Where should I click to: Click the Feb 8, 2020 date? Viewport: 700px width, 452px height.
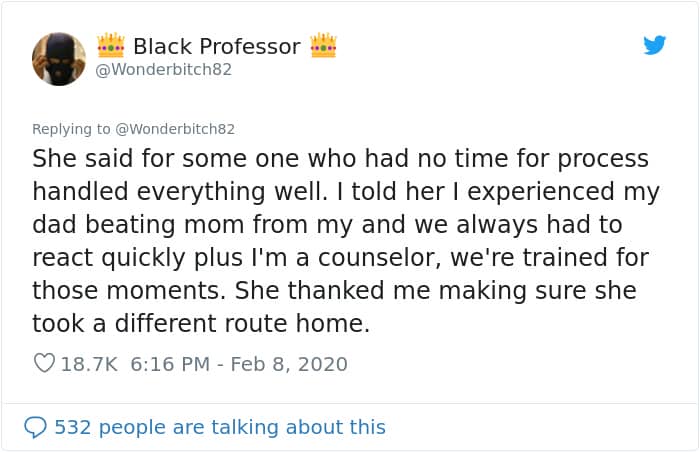point(289,364)
